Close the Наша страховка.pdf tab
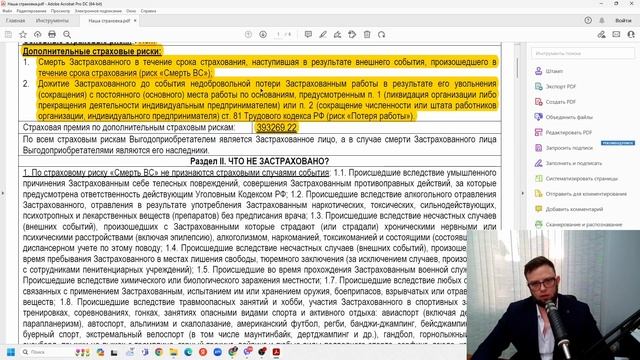640x360 pixels. (x=135, y=20)
